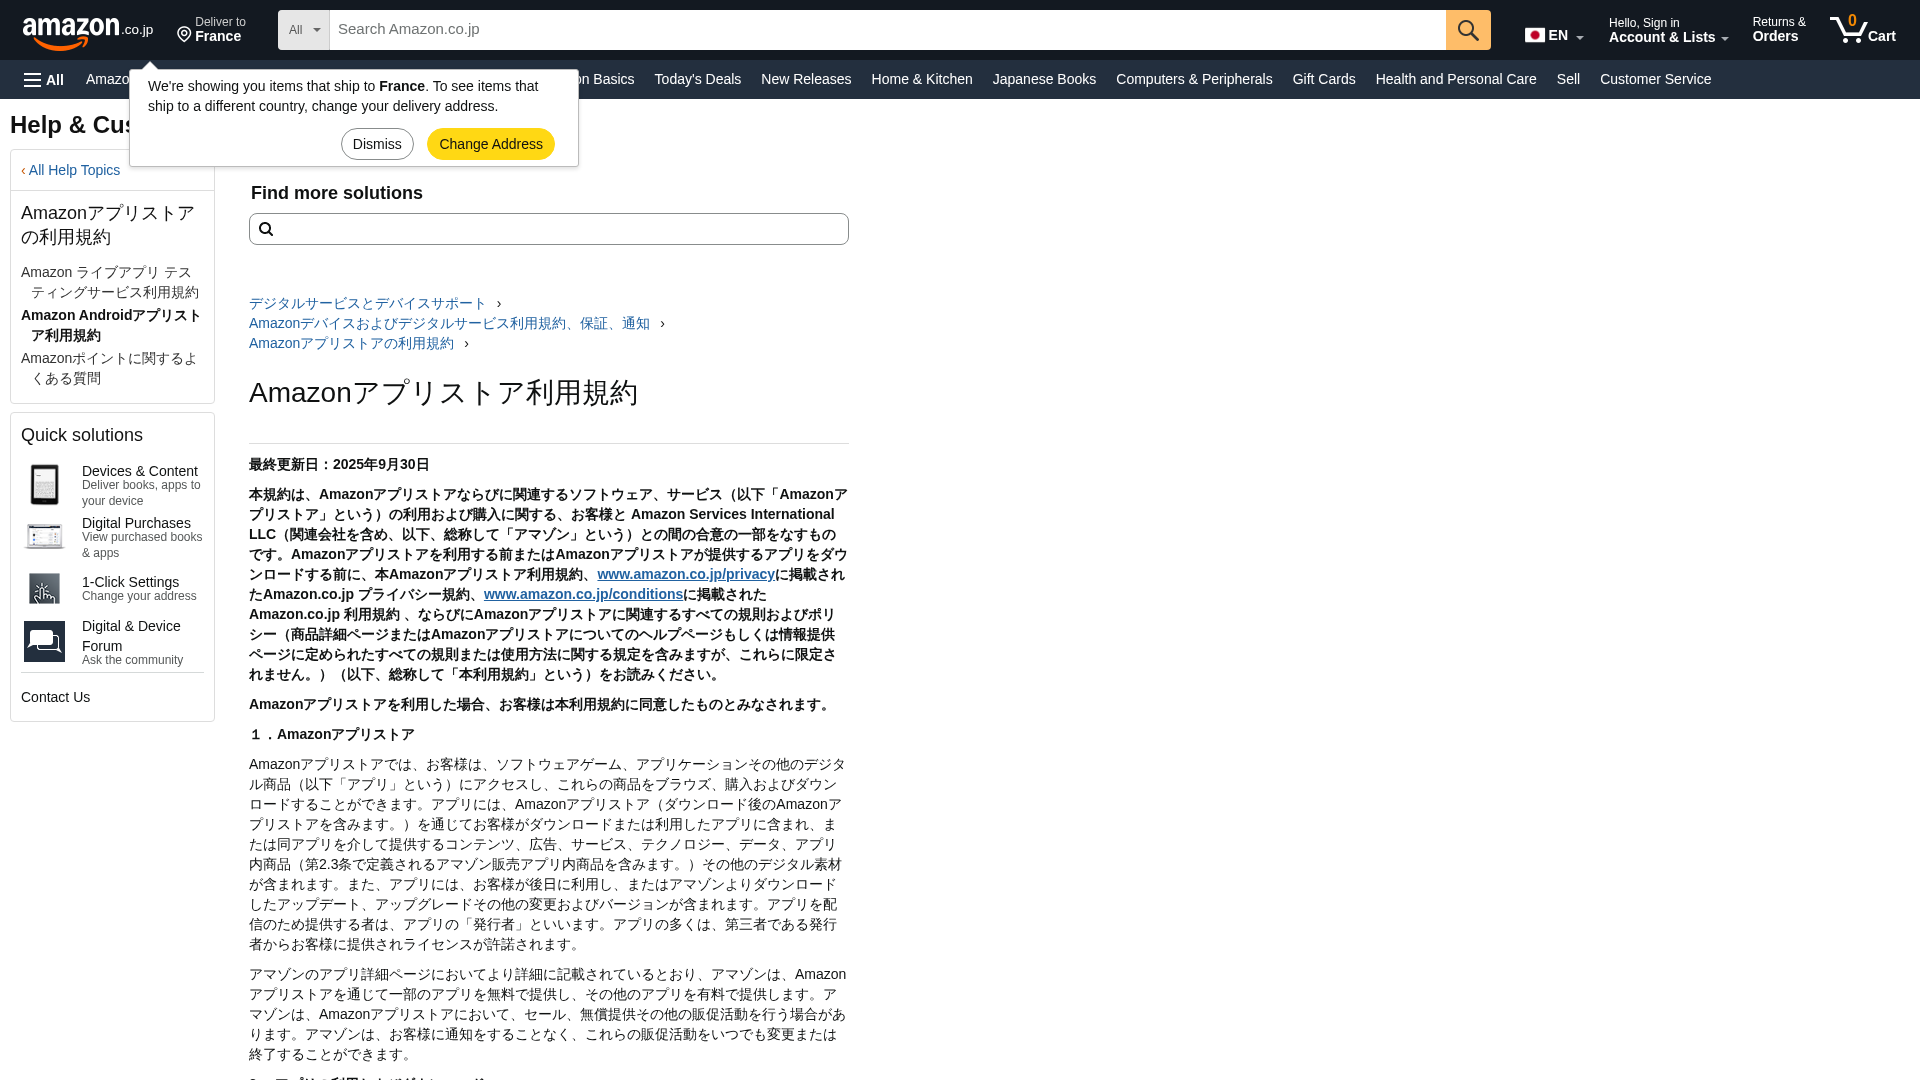1920x1080 pixels.
Task: Open the cart icon
Action: coord(1862,29)
